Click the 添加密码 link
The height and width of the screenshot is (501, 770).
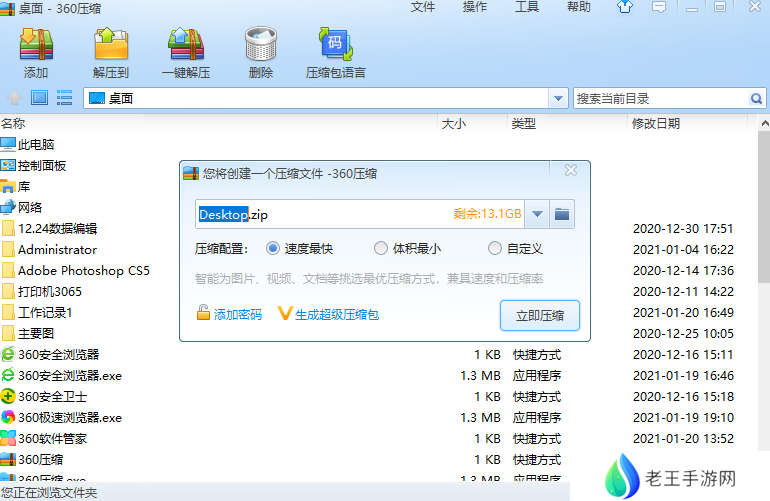tap(238, 314)
